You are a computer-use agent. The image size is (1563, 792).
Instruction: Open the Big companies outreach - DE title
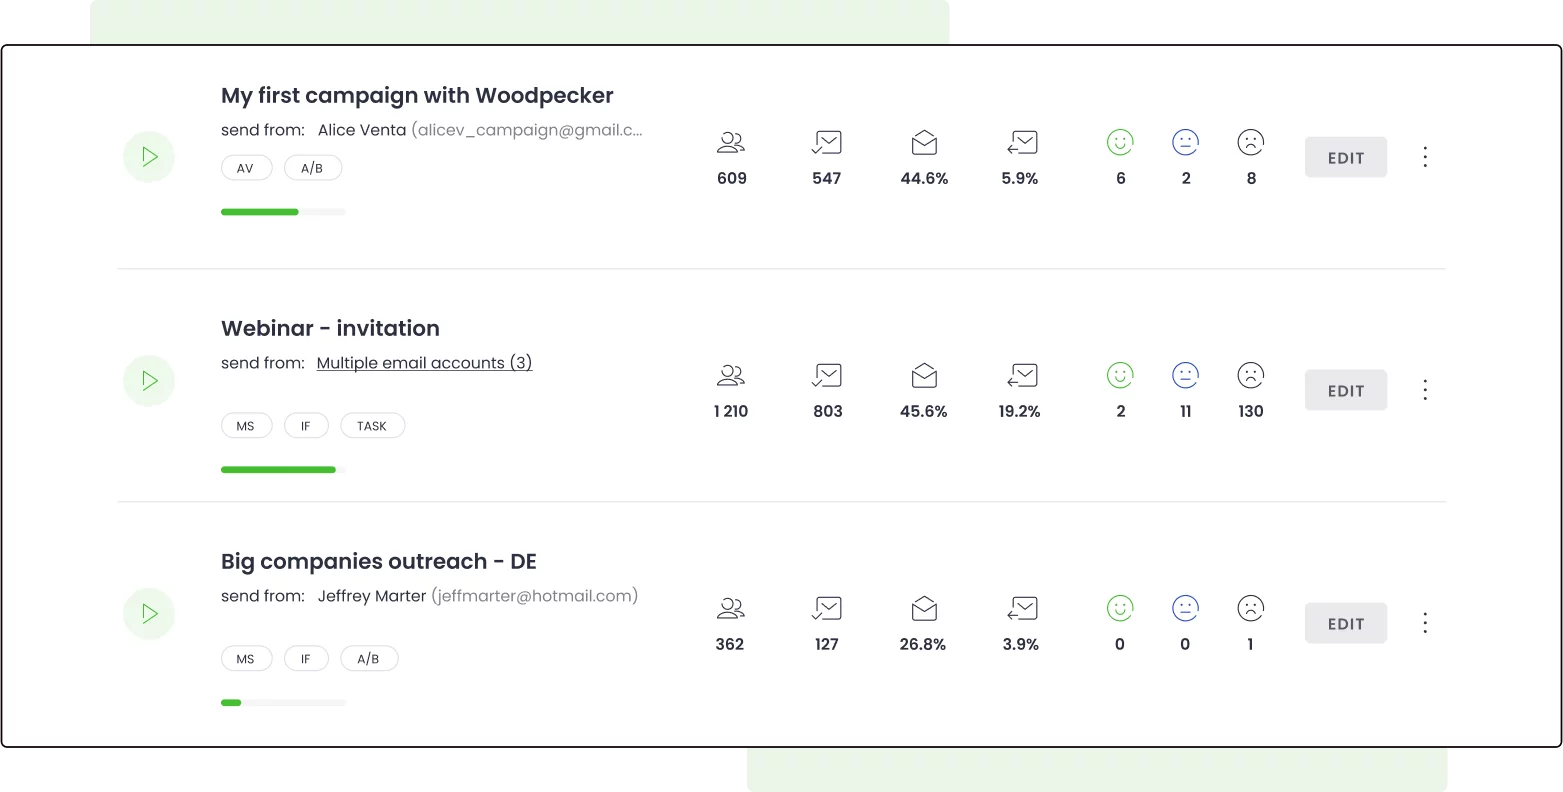click(378, 561)
